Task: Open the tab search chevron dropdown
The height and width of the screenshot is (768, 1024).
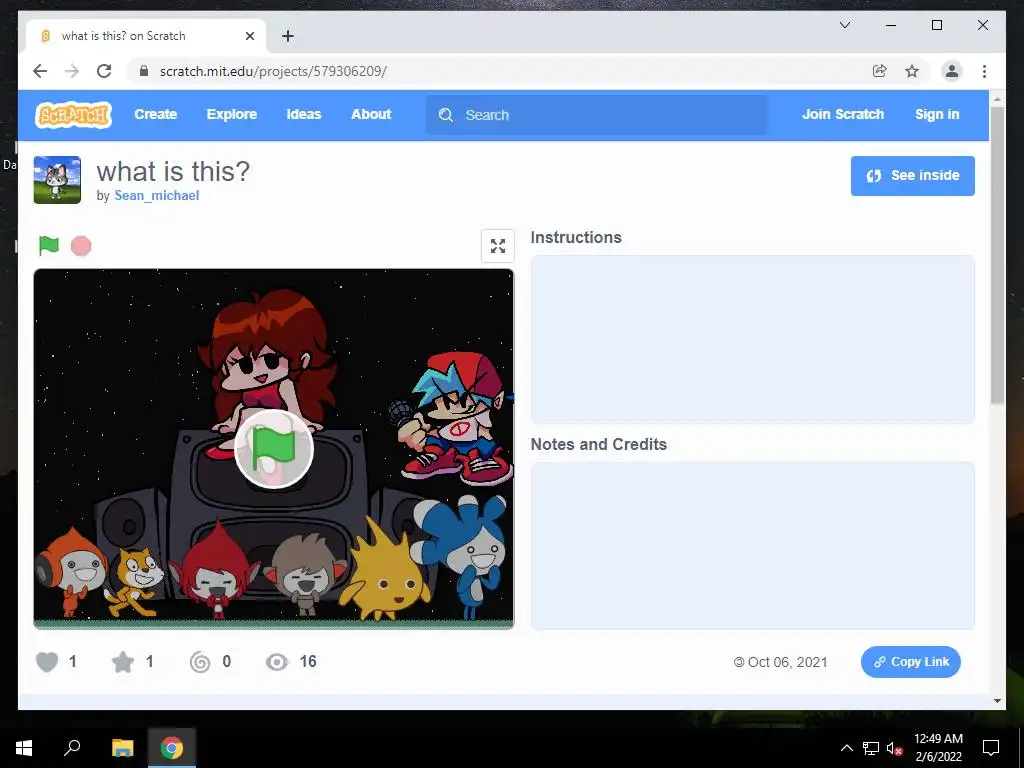Action: 844,25
